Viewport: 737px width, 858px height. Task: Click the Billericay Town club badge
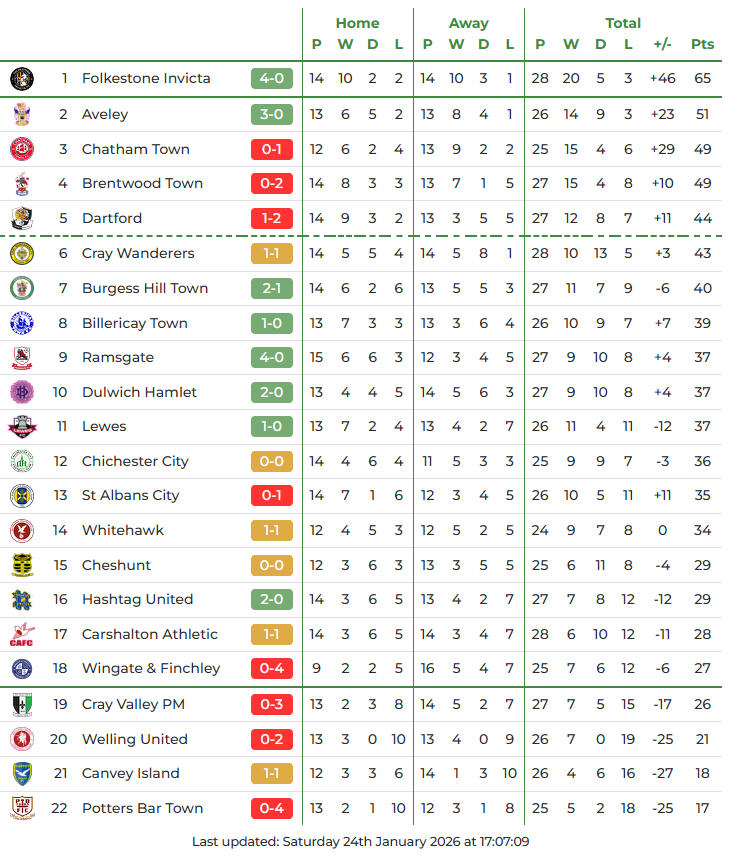pos(22,323)
